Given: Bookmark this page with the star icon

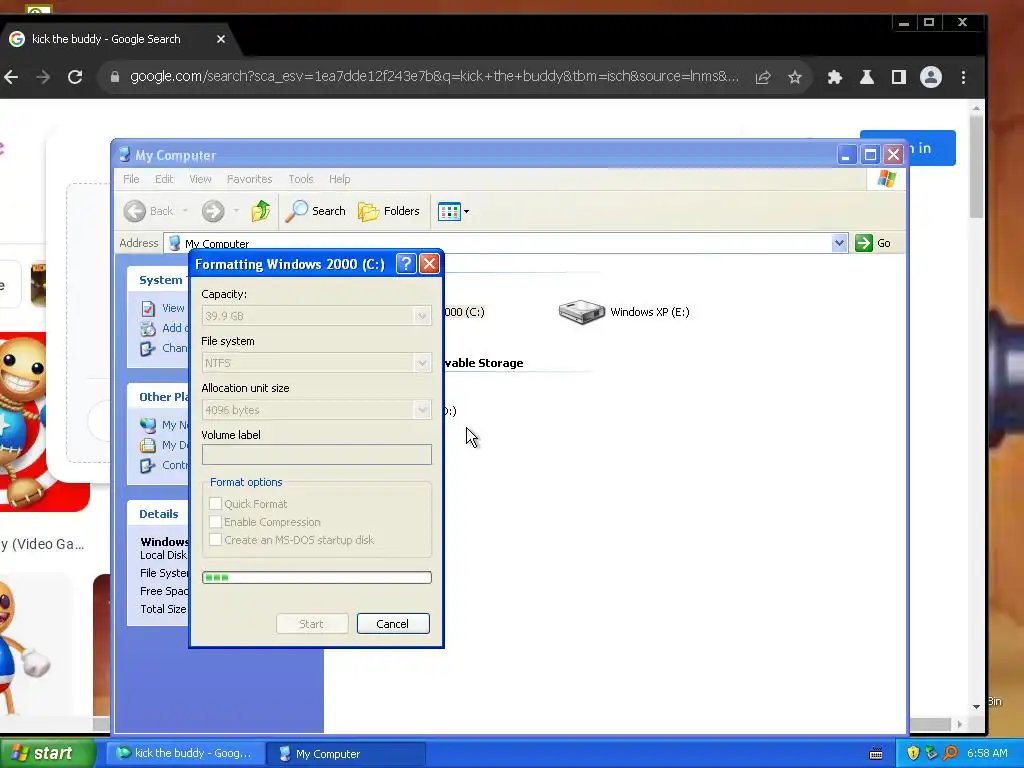Looking at the screenshot, I should [795, 77].
